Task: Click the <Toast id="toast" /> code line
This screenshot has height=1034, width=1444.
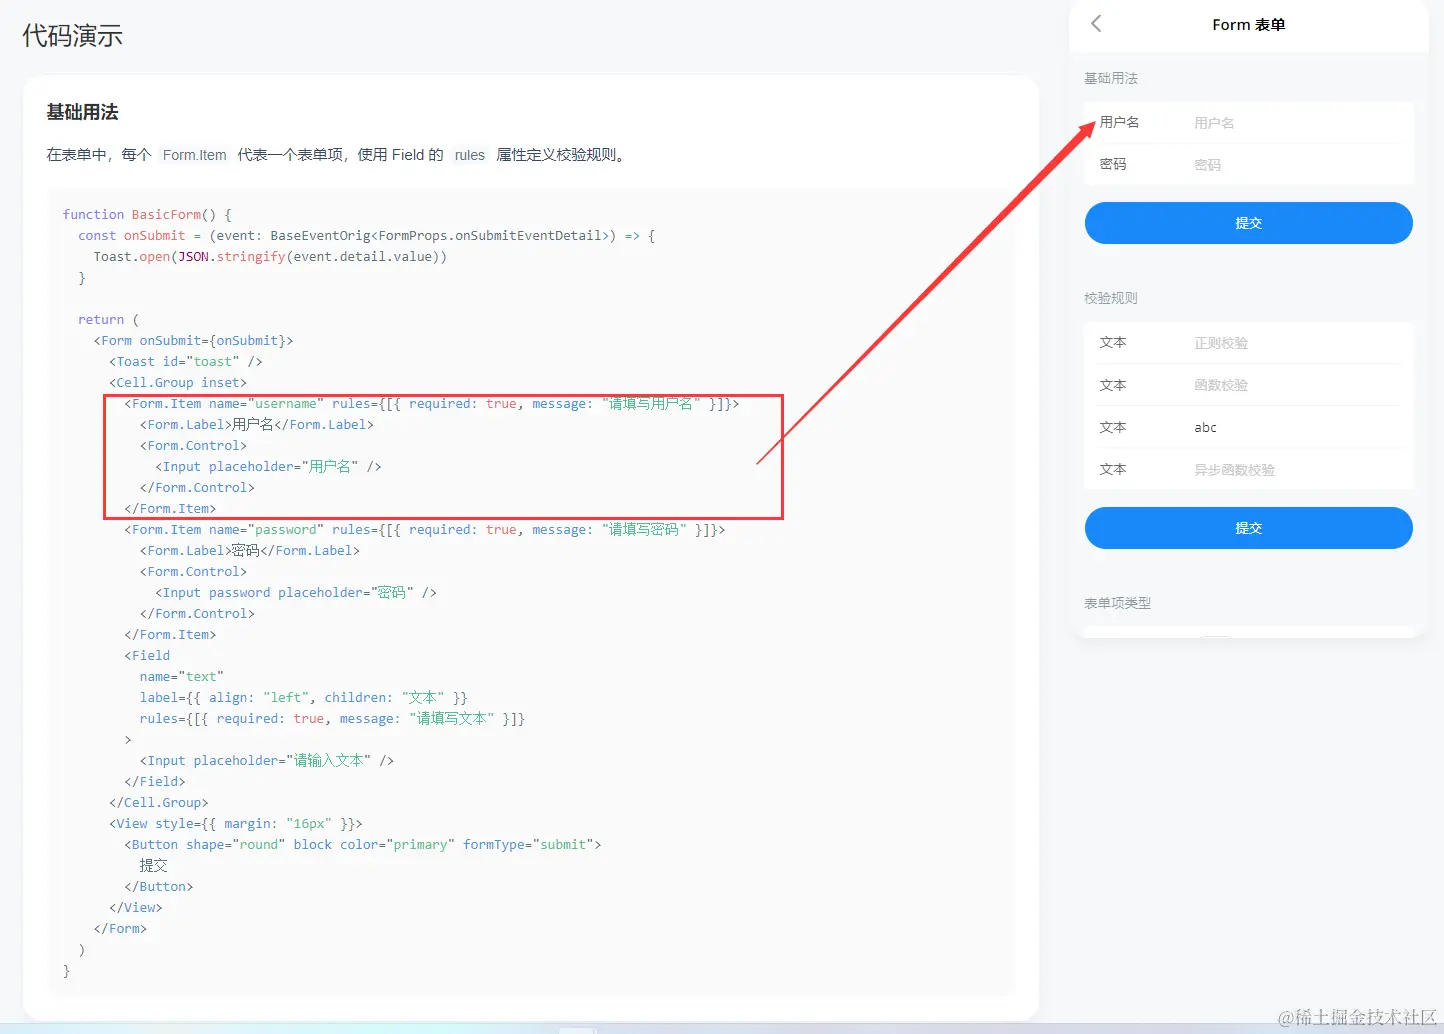Action: point(186,361)
